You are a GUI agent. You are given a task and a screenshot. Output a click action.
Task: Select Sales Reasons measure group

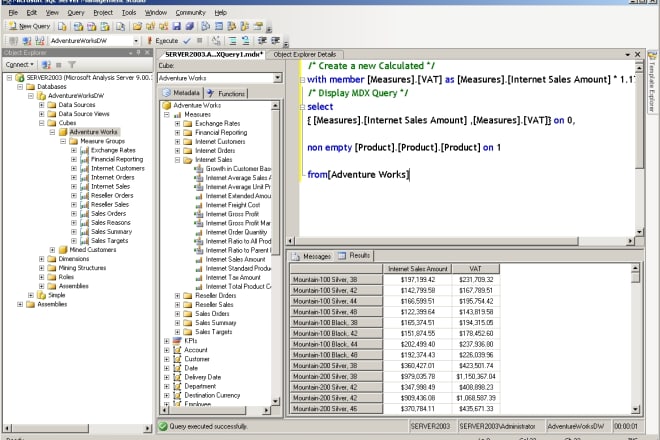tap(111, 222)
